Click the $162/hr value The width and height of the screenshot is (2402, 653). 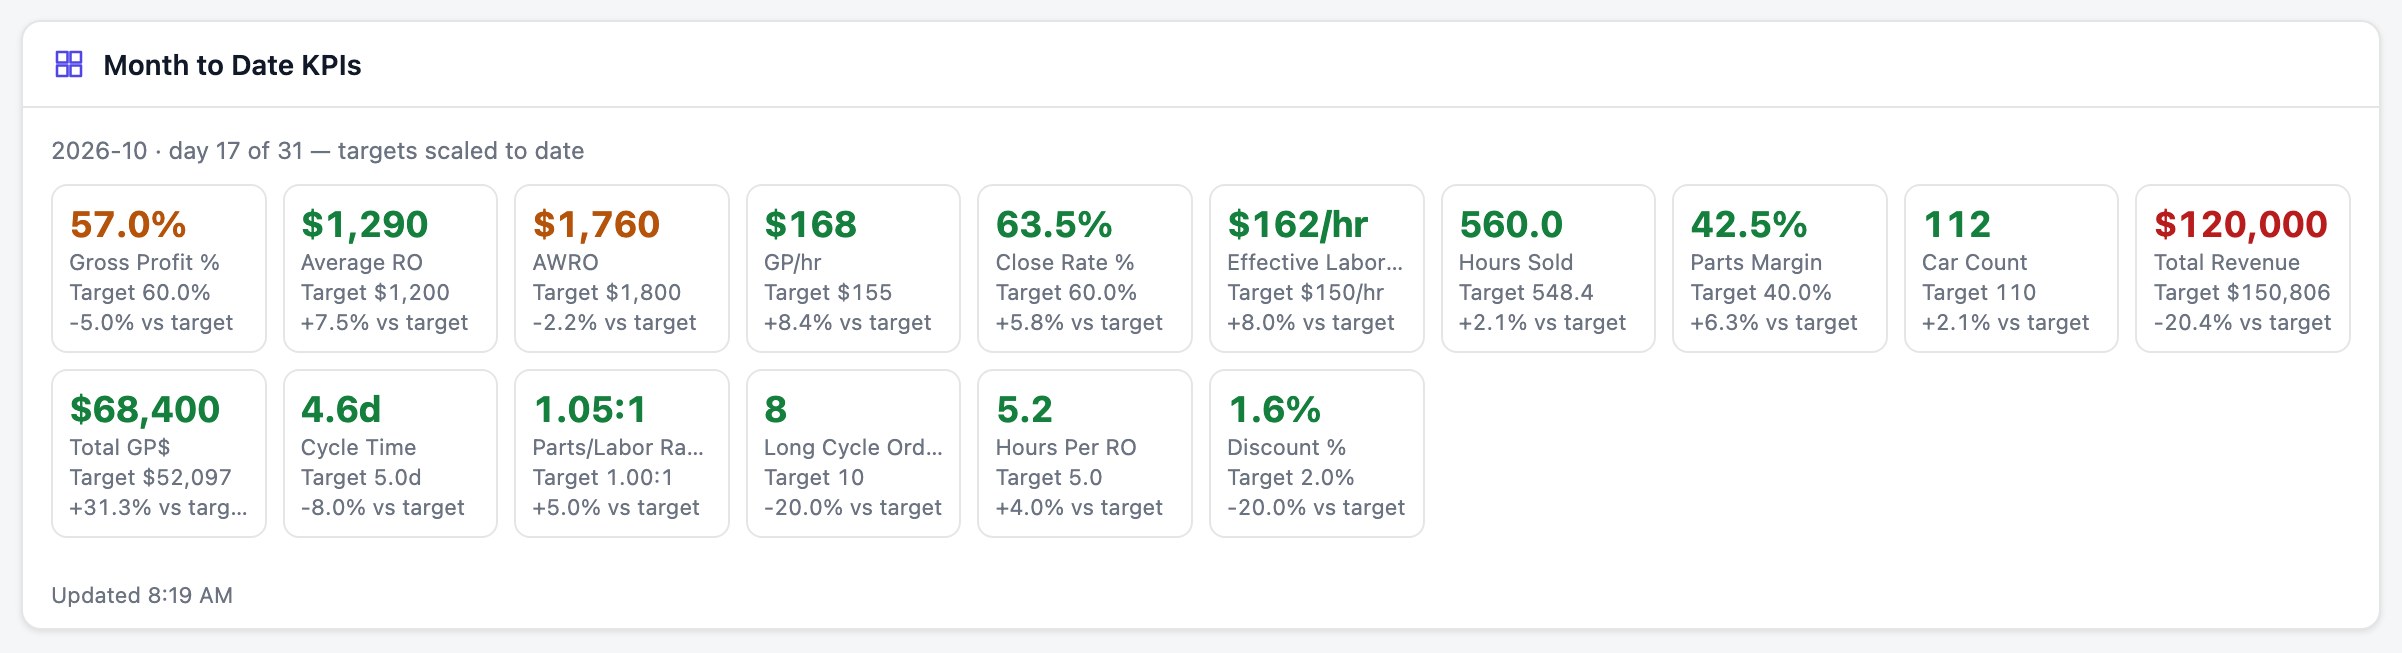click(x=1297, y=224)
